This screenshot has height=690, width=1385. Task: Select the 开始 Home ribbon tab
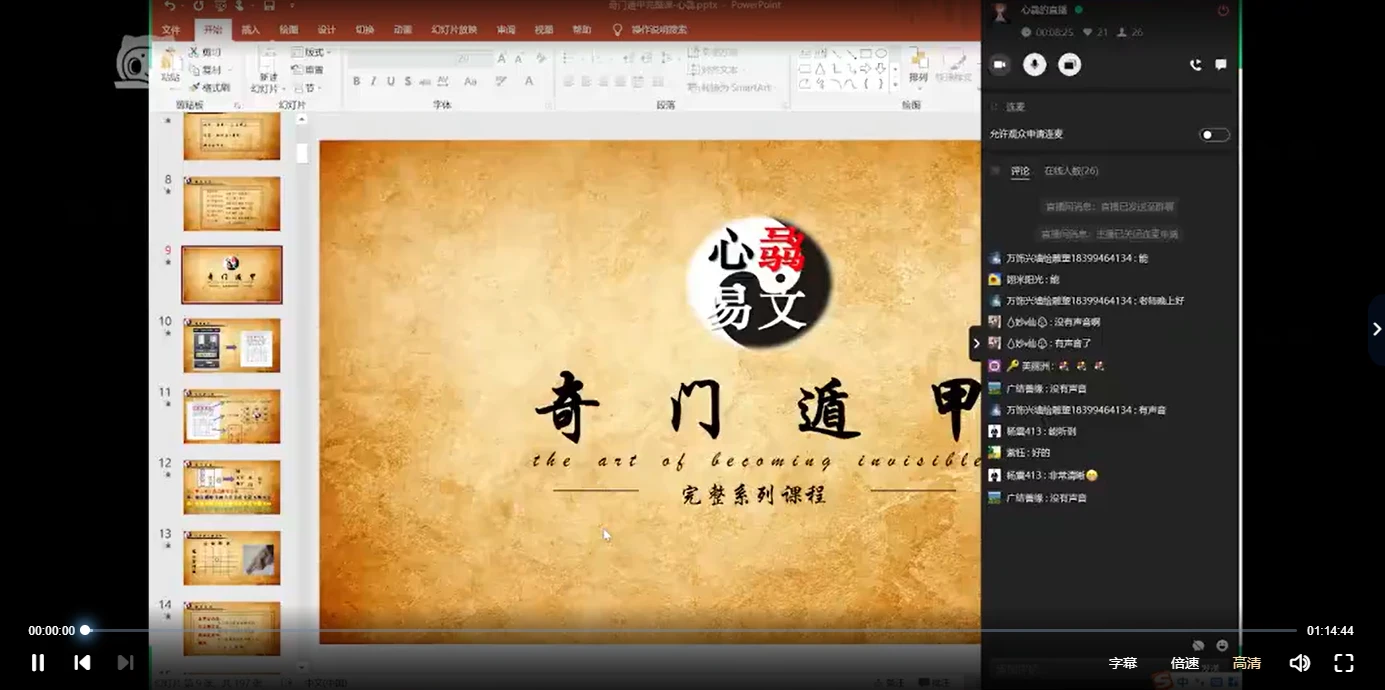tap(212, 30)
